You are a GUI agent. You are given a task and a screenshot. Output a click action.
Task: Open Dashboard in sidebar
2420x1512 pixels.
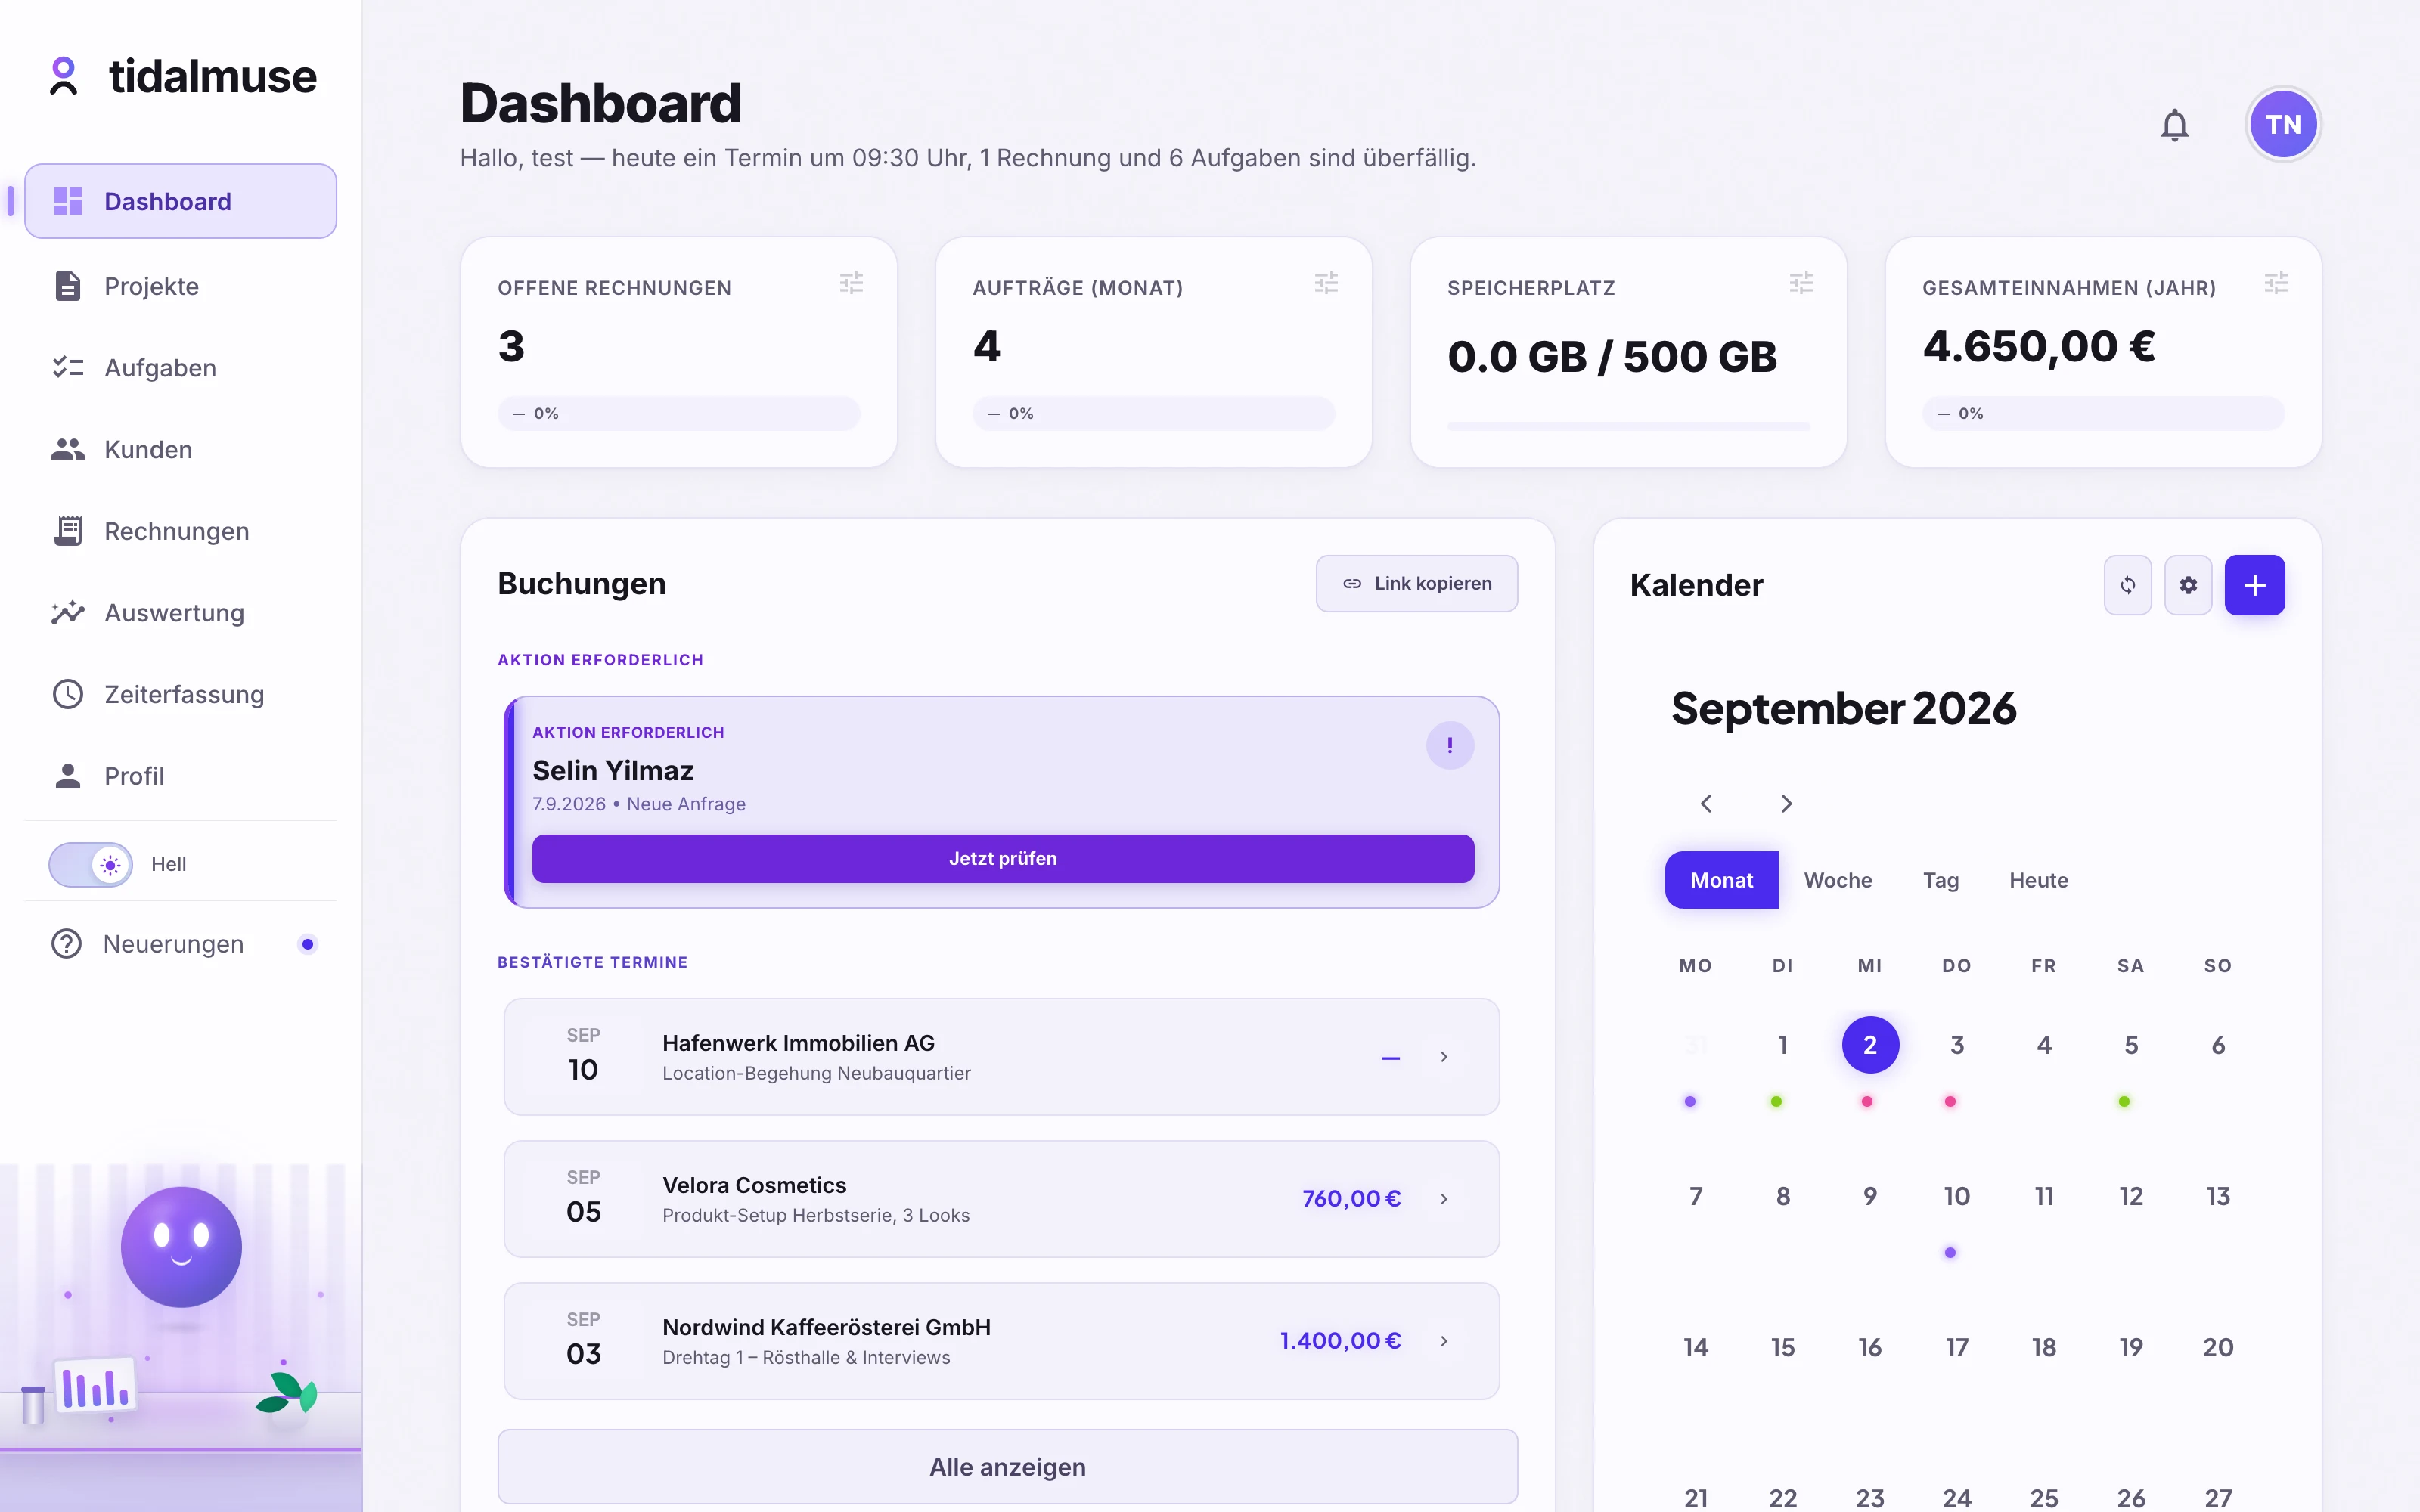pos(181,201)
